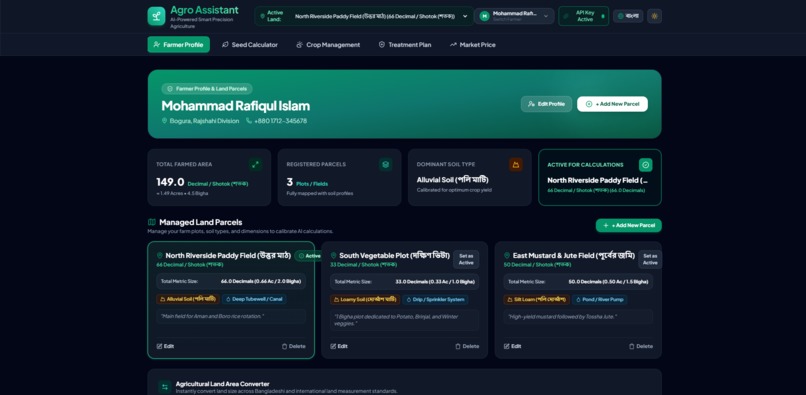The width and height of the screenshot is (806, 395).
Task: Click the Registered Parcels layers icon
Action: tap(386, 165)
